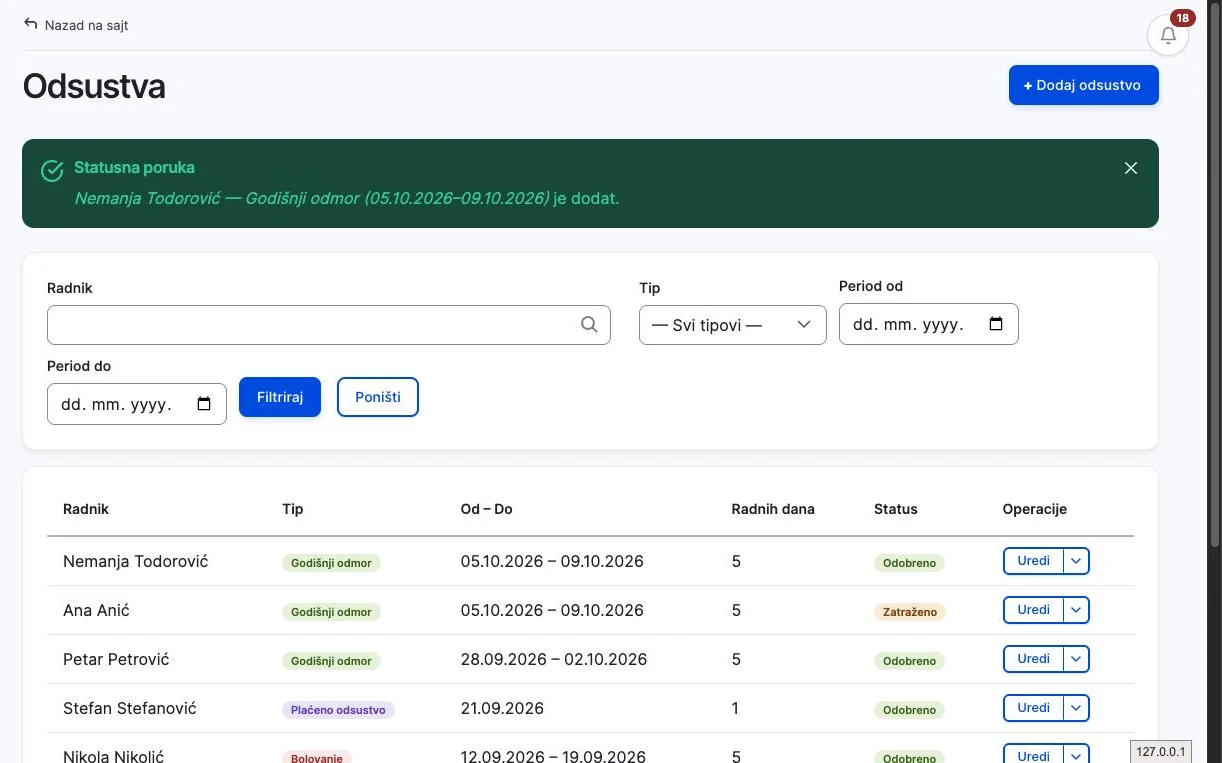1222x763 pixels.
Task: Click the Period do date field
Action: [x=137, y=404]
